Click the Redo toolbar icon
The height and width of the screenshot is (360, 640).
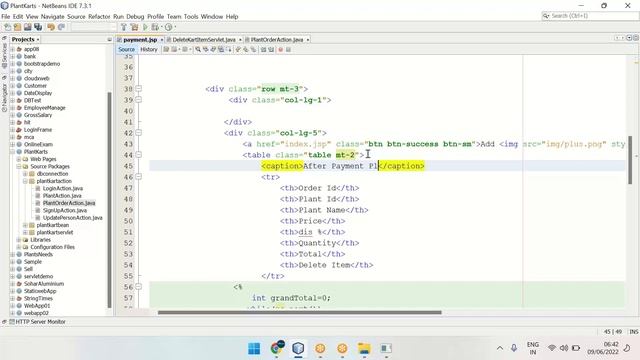[62, 27]
